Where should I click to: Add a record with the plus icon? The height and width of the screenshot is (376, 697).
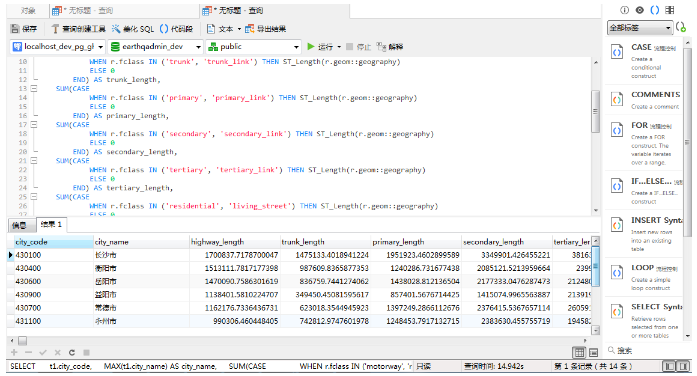coord(14,352)
